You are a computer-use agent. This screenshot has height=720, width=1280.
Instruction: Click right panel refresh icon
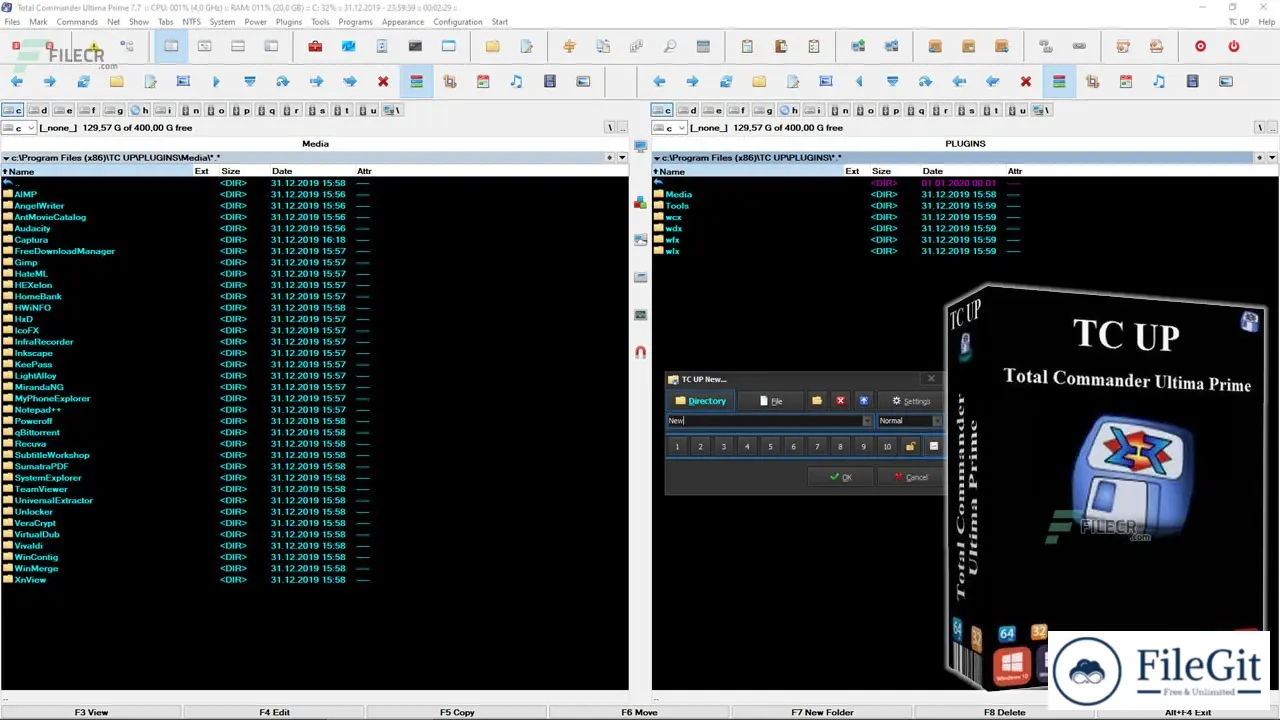coord(725,81)
